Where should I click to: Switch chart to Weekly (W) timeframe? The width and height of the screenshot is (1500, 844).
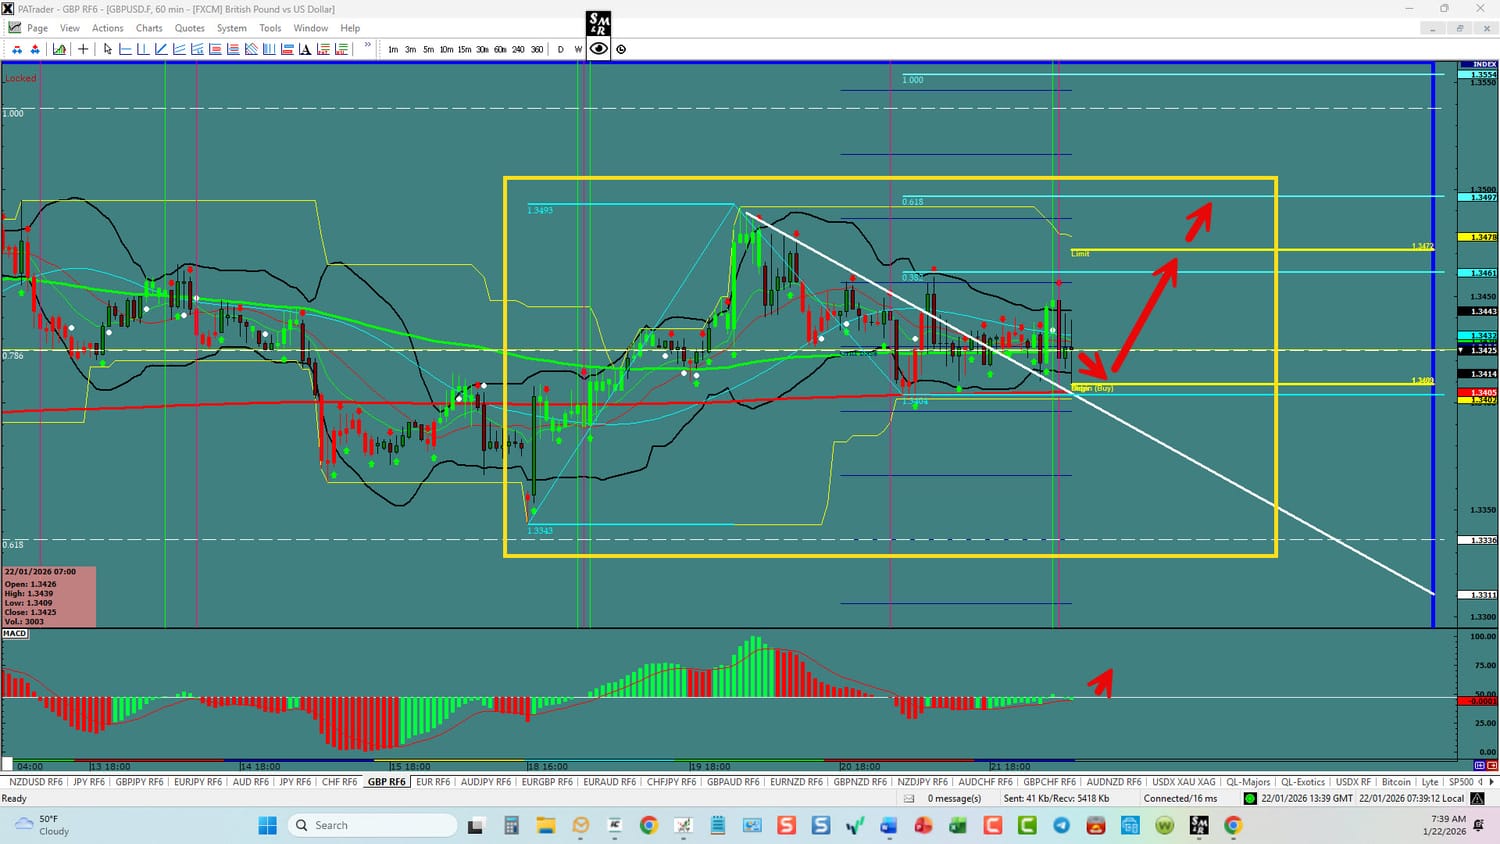pyautogui.click(x=578, y=49)
